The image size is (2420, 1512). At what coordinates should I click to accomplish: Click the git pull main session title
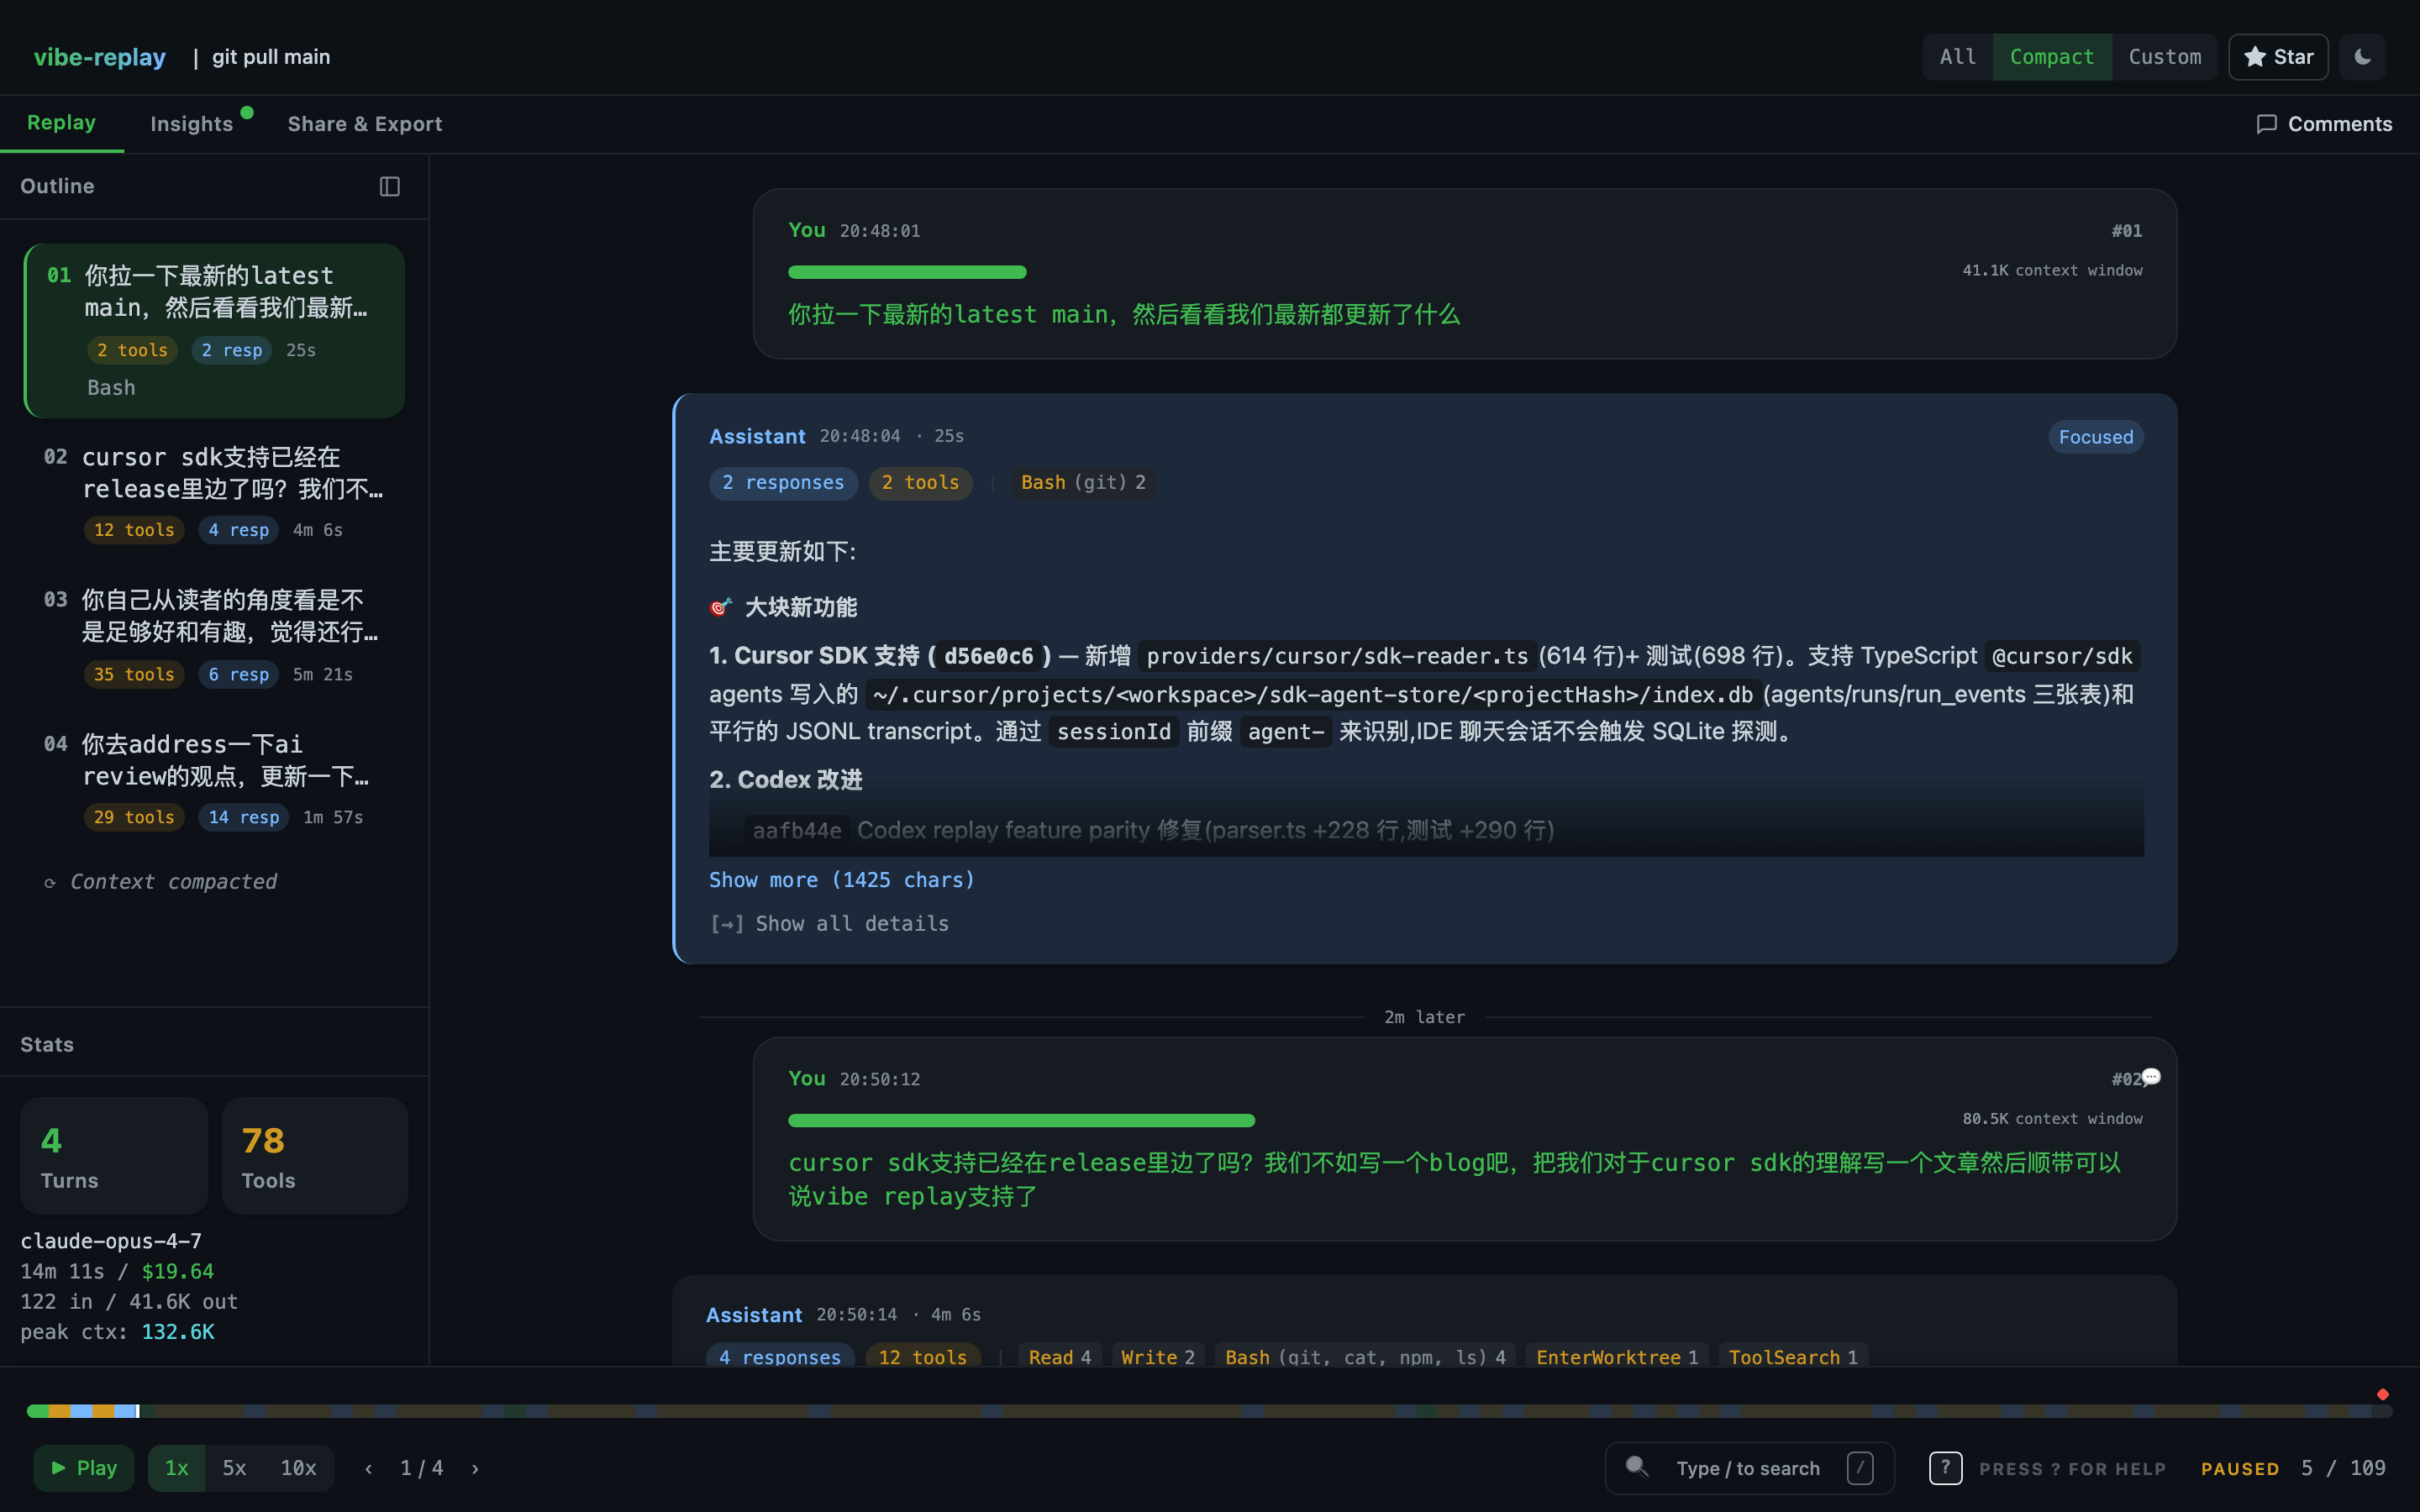271,57
